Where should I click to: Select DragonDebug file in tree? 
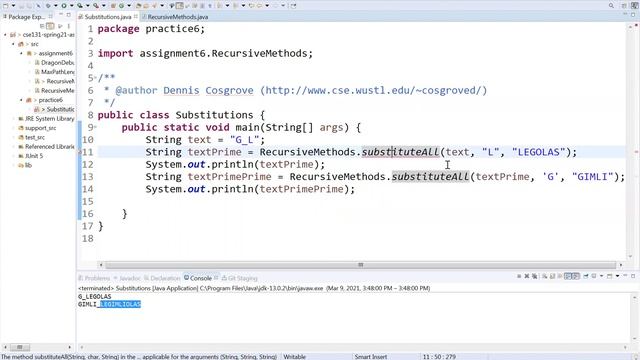[54, 63]
